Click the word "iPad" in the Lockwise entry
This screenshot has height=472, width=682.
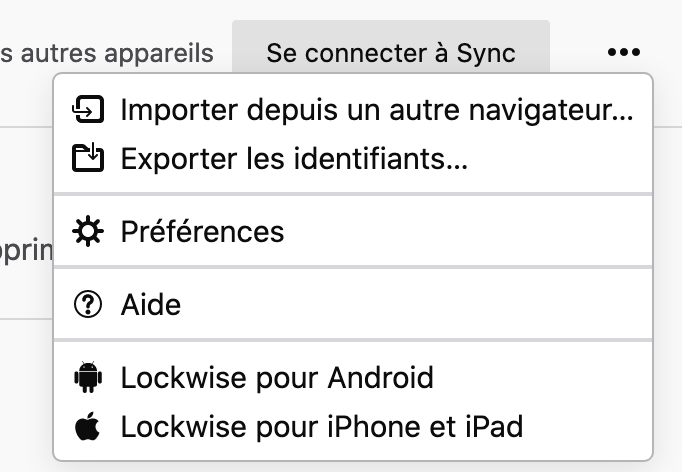[x=497, y=427]
